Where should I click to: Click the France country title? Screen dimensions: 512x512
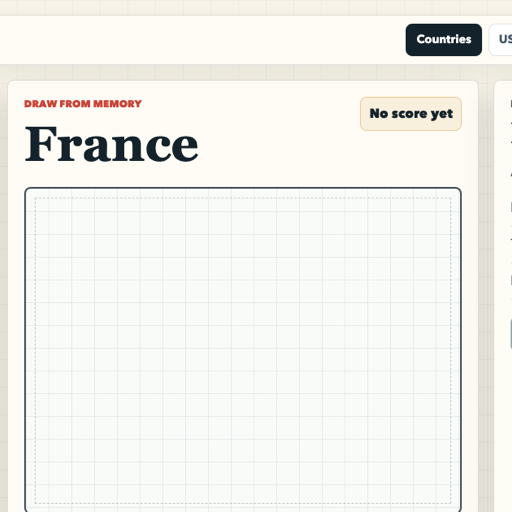(x=112, y=144)
